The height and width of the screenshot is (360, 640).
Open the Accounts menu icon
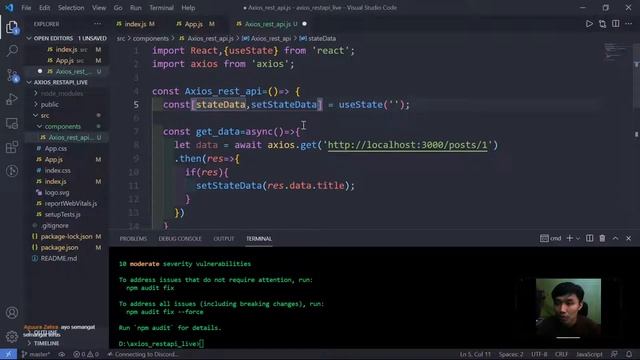(12, 313)
